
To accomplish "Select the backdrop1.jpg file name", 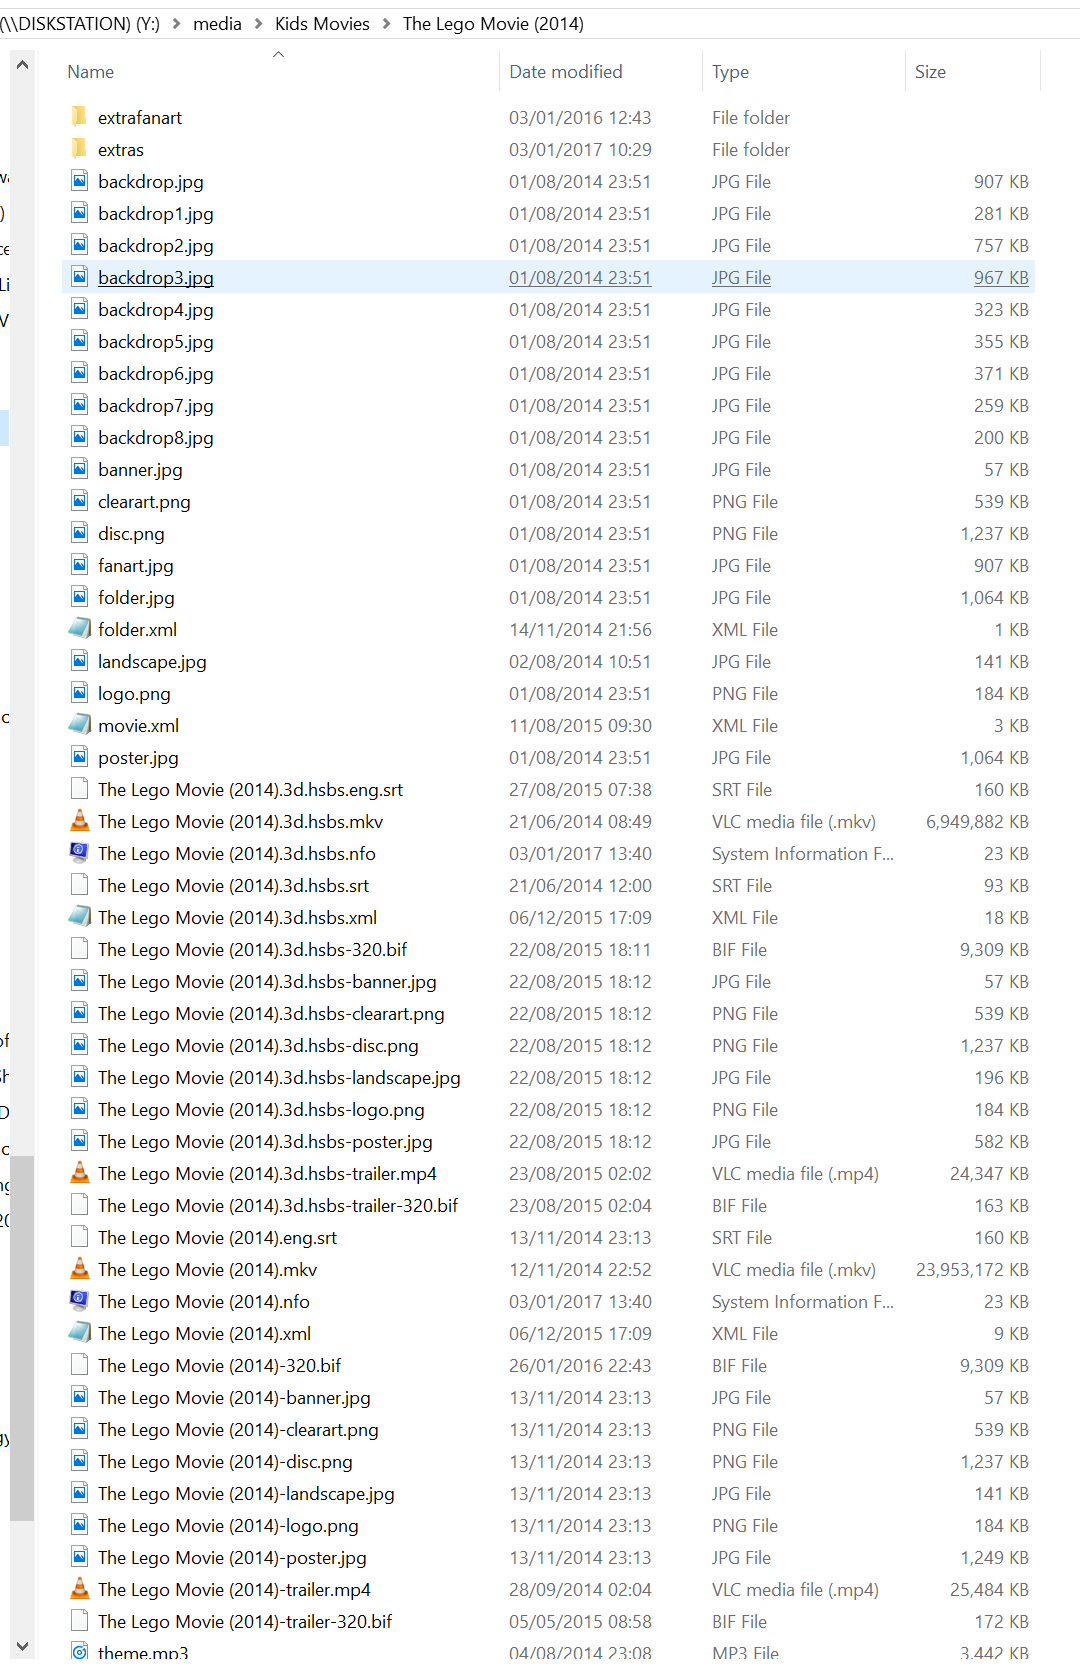I will click(x=156, y=213).
